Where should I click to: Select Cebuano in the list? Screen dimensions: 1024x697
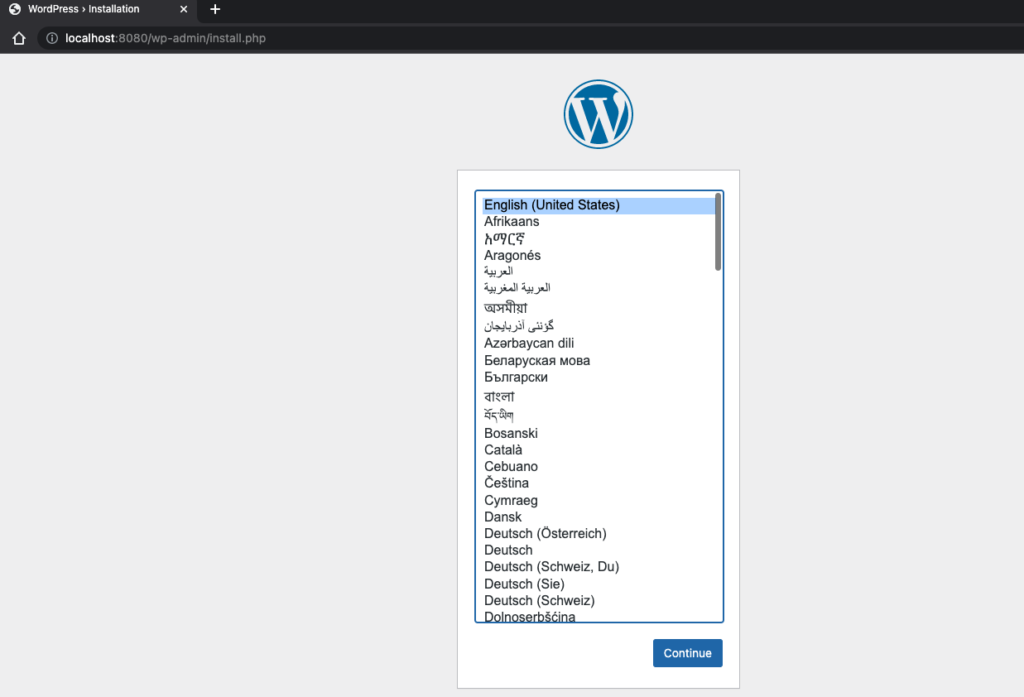coord(599,466)
